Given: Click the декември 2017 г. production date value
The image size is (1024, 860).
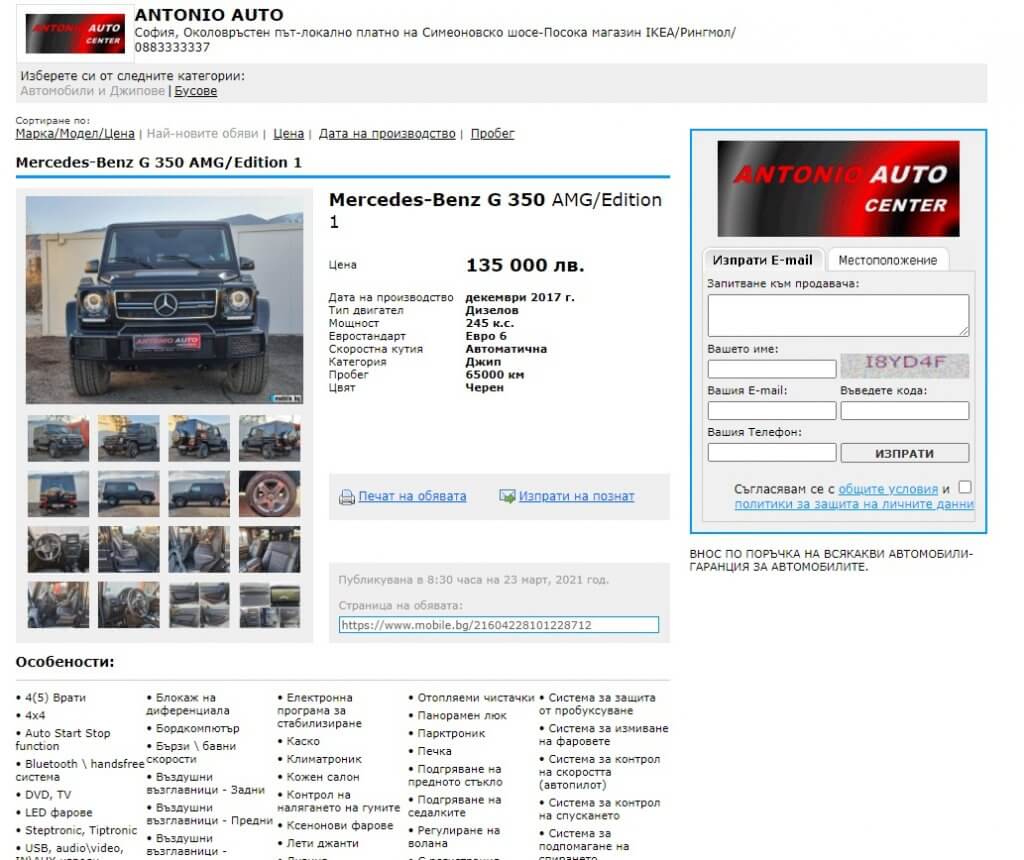Looking at the screenshot, I should [x=520, y=297].
